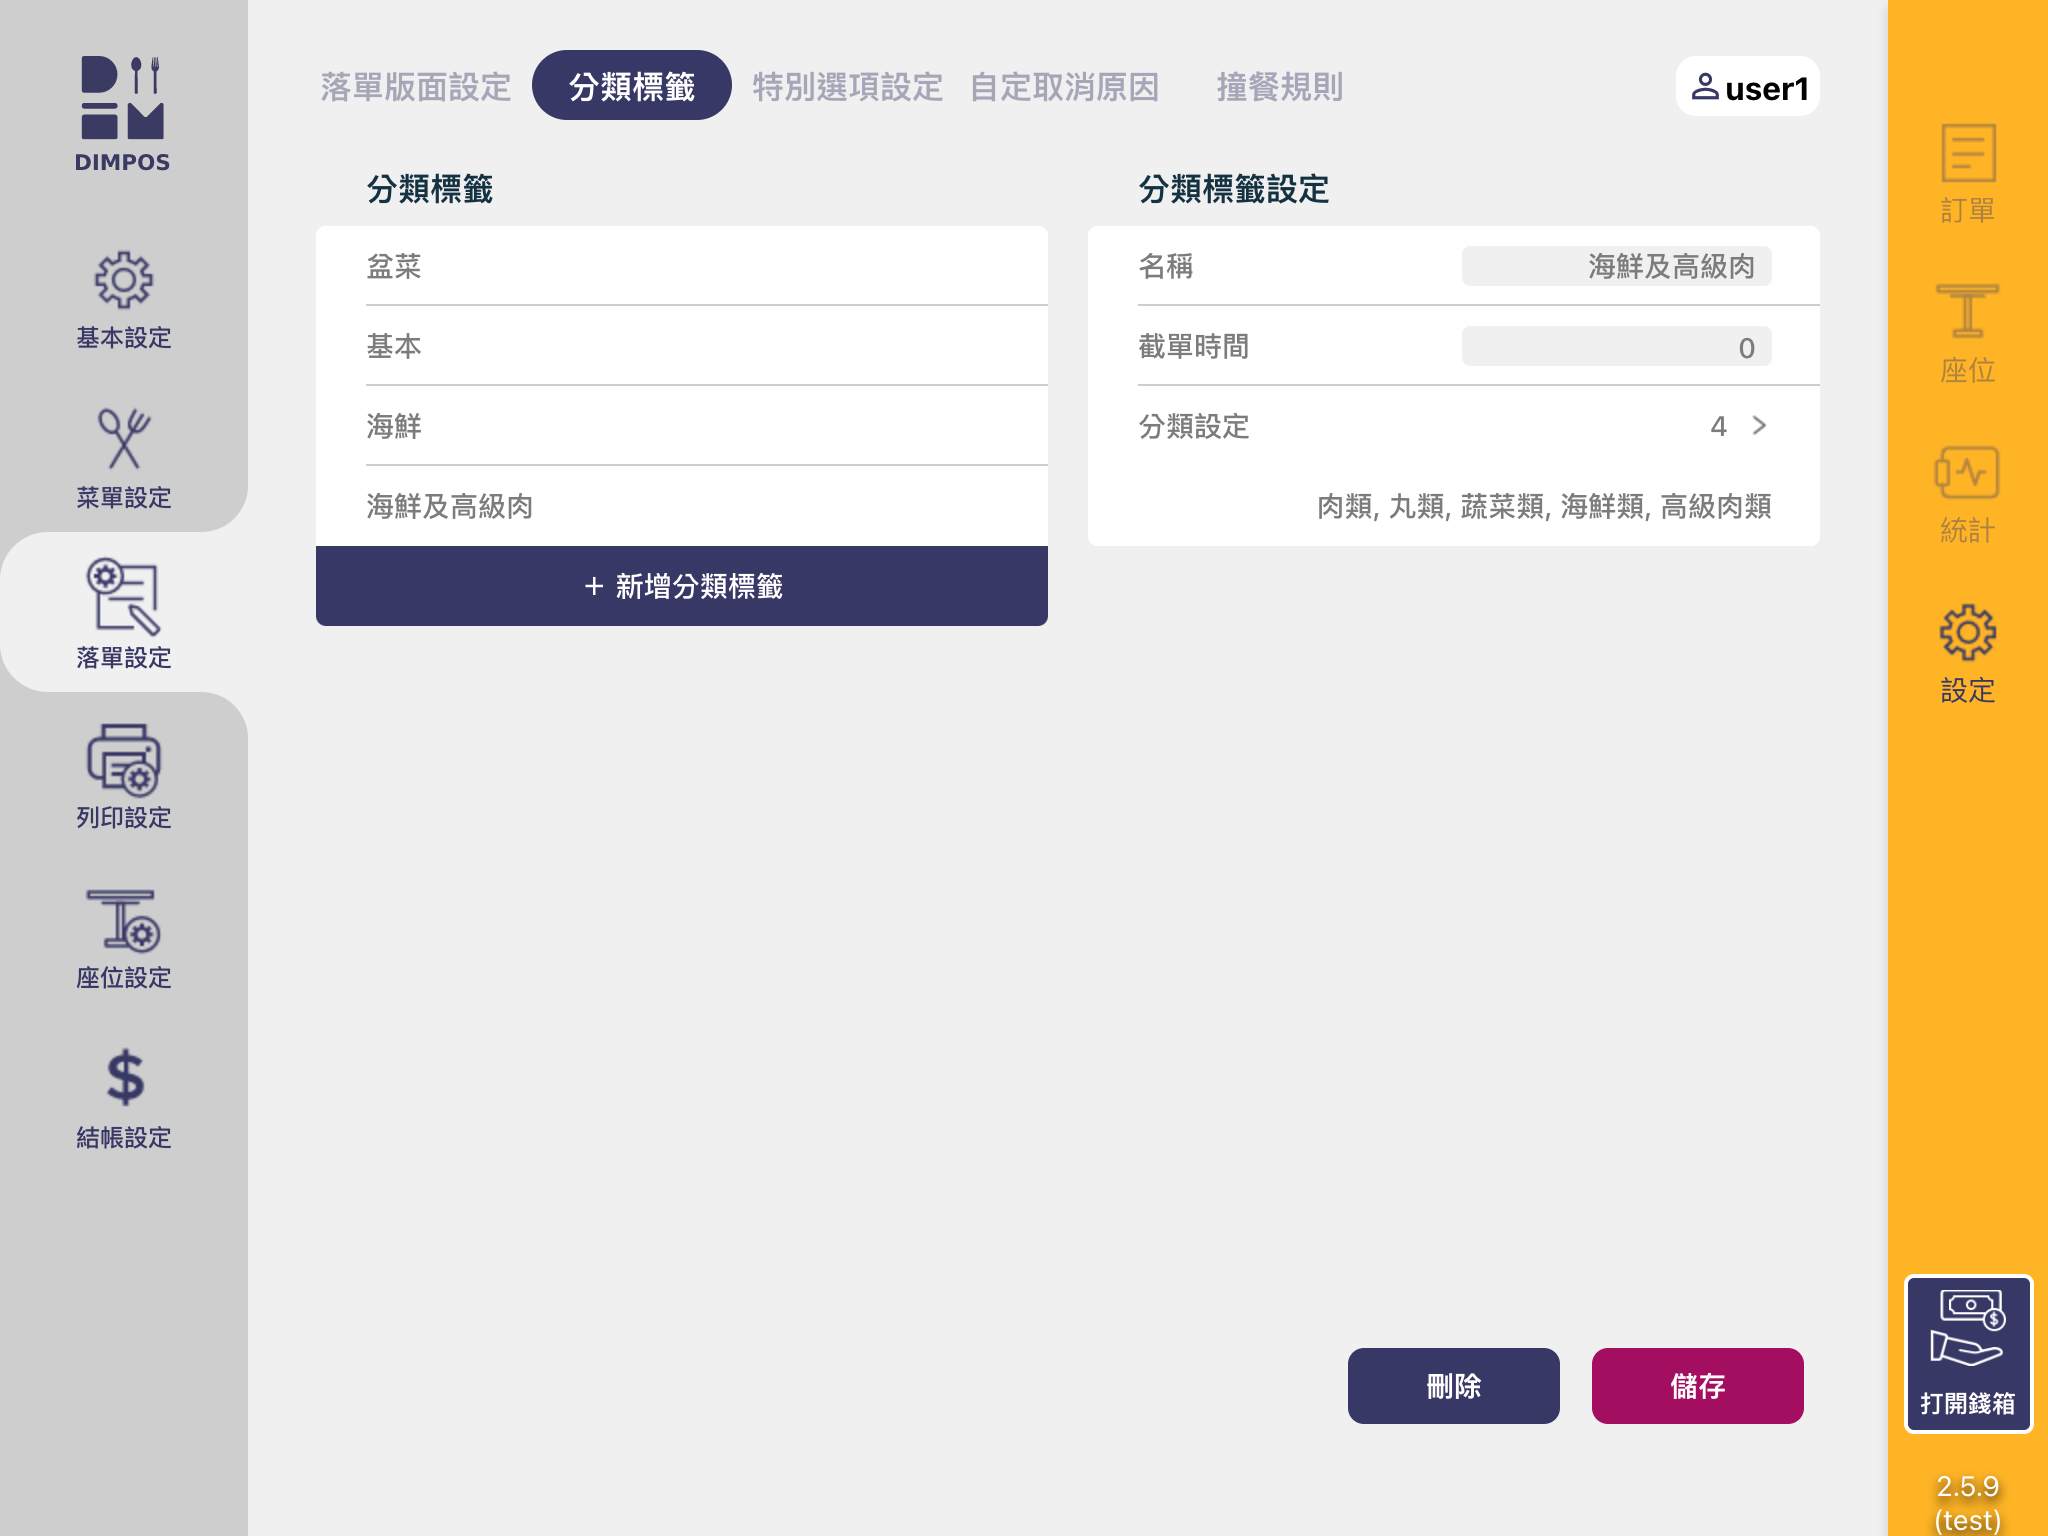
Task: Go to 訂單 orders icon
Action: [x=1967, y=154]
